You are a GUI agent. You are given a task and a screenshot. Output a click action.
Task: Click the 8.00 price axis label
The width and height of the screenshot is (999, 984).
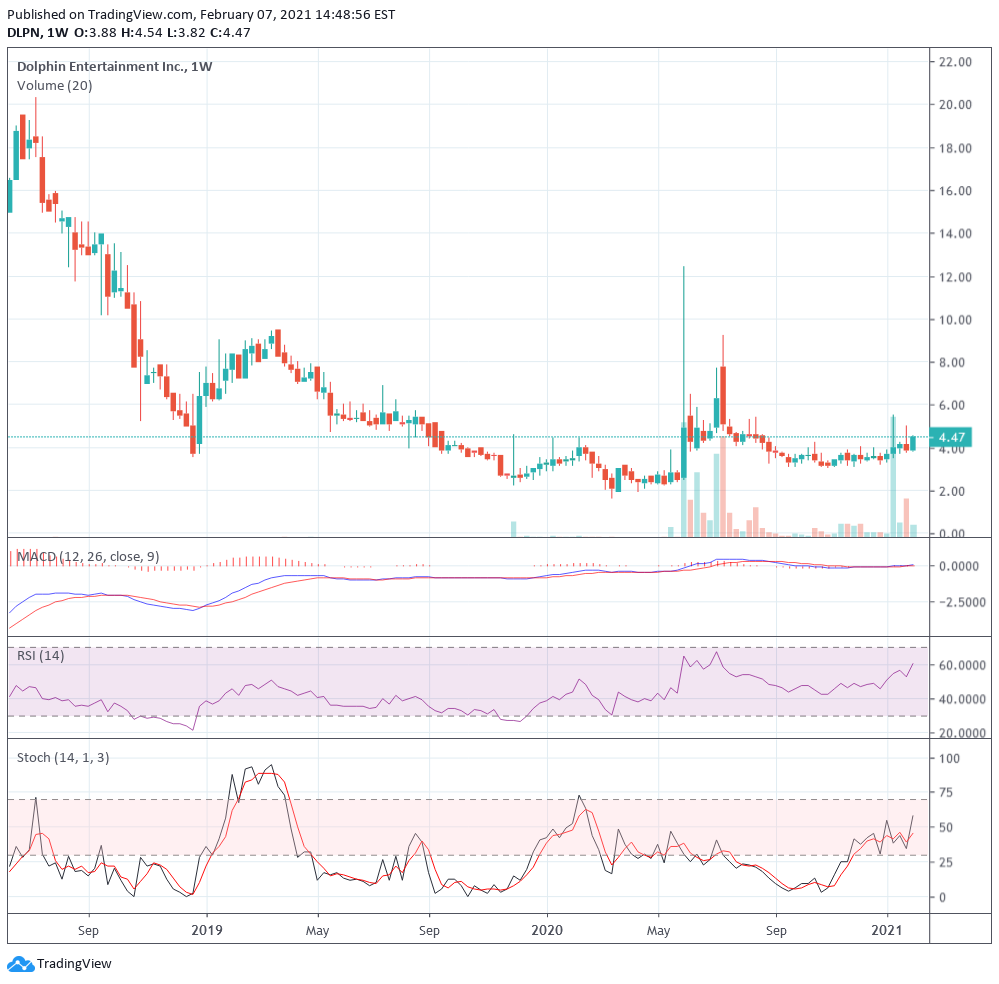click(x=952, y=362)
